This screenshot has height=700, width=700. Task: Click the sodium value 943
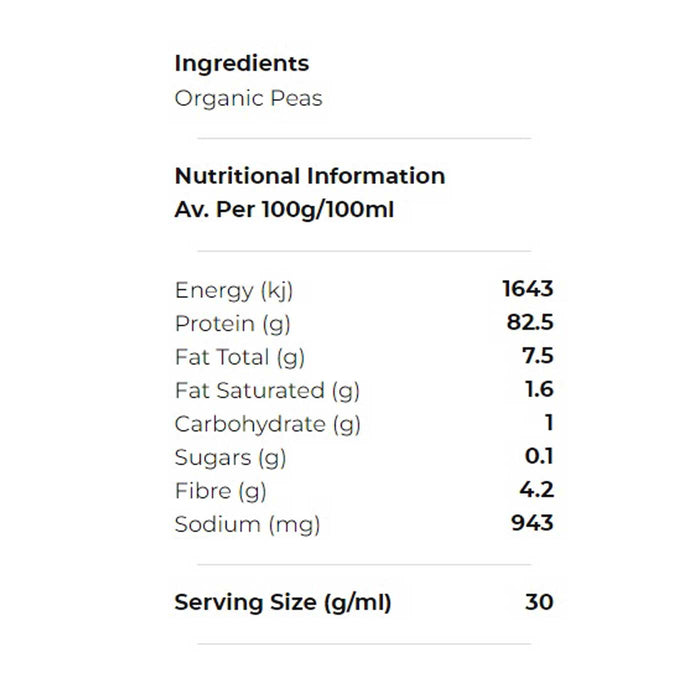[x=531, y=523]
